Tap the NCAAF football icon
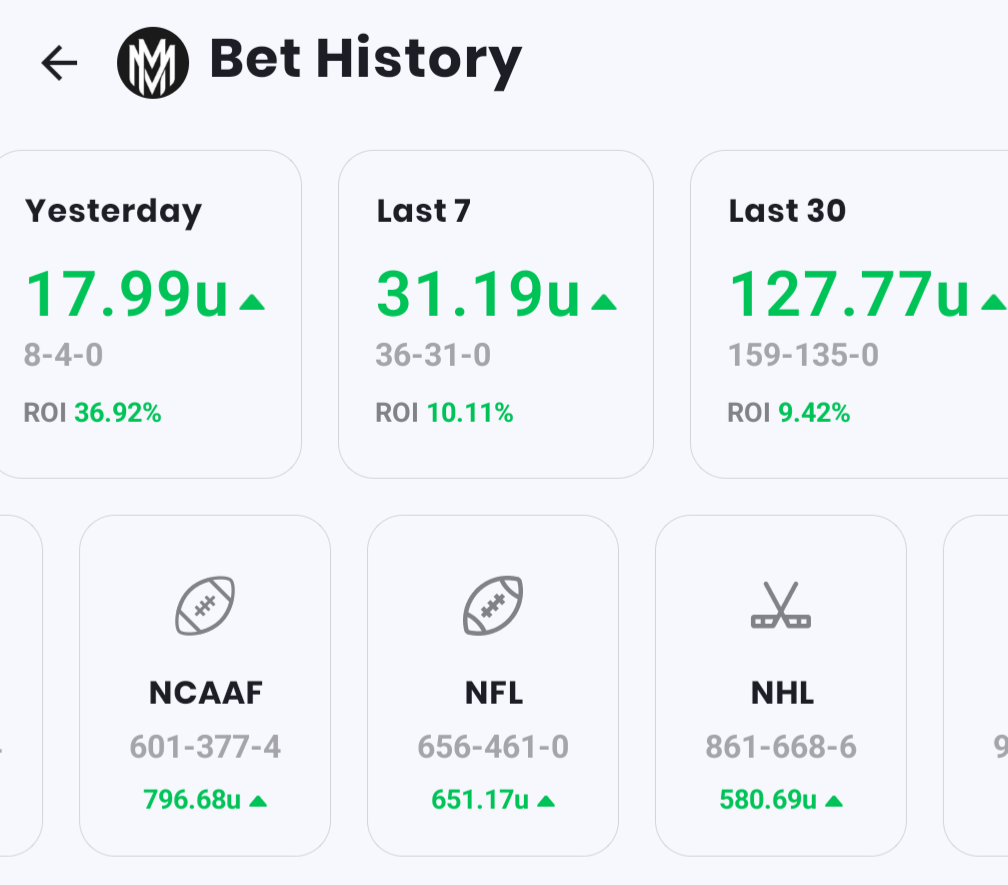Viewport: 1008px width, 885px height. 205,605
